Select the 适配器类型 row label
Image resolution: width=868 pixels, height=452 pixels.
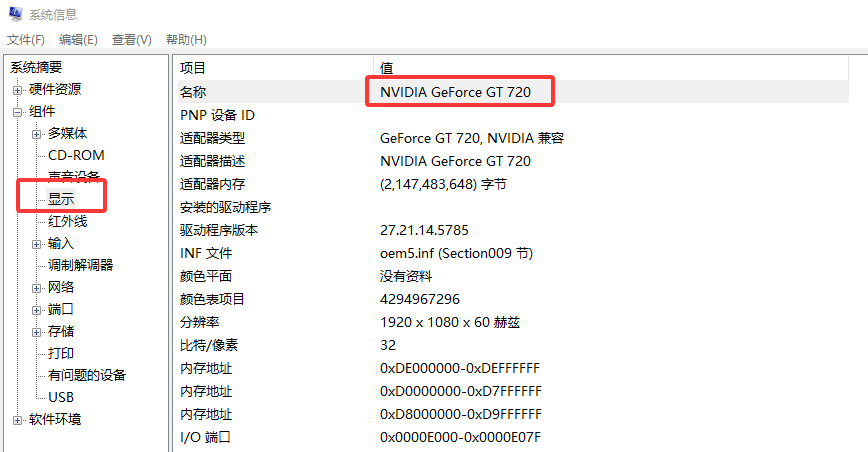coord(213,138)
